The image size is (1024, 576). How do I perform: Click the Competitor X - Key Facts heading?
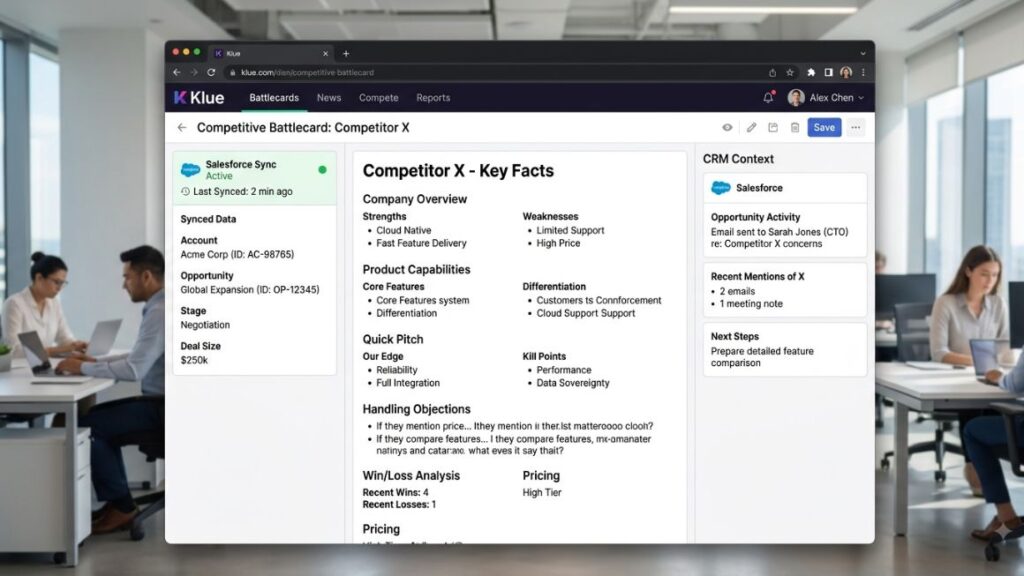pos(458,170)
